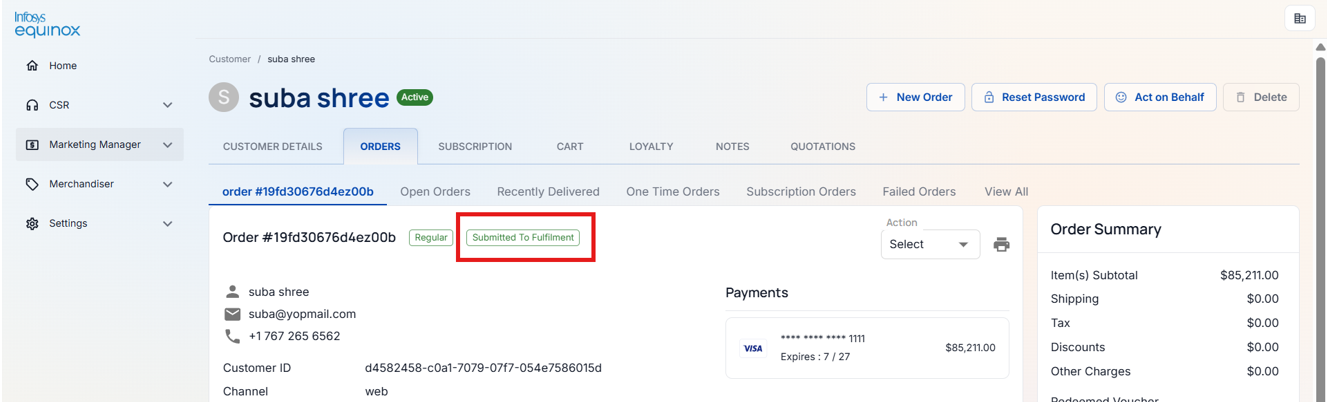Viewport: 1327px width, 402px height.
Task: Click the CSR headset icon
Action: coord(32,105)
